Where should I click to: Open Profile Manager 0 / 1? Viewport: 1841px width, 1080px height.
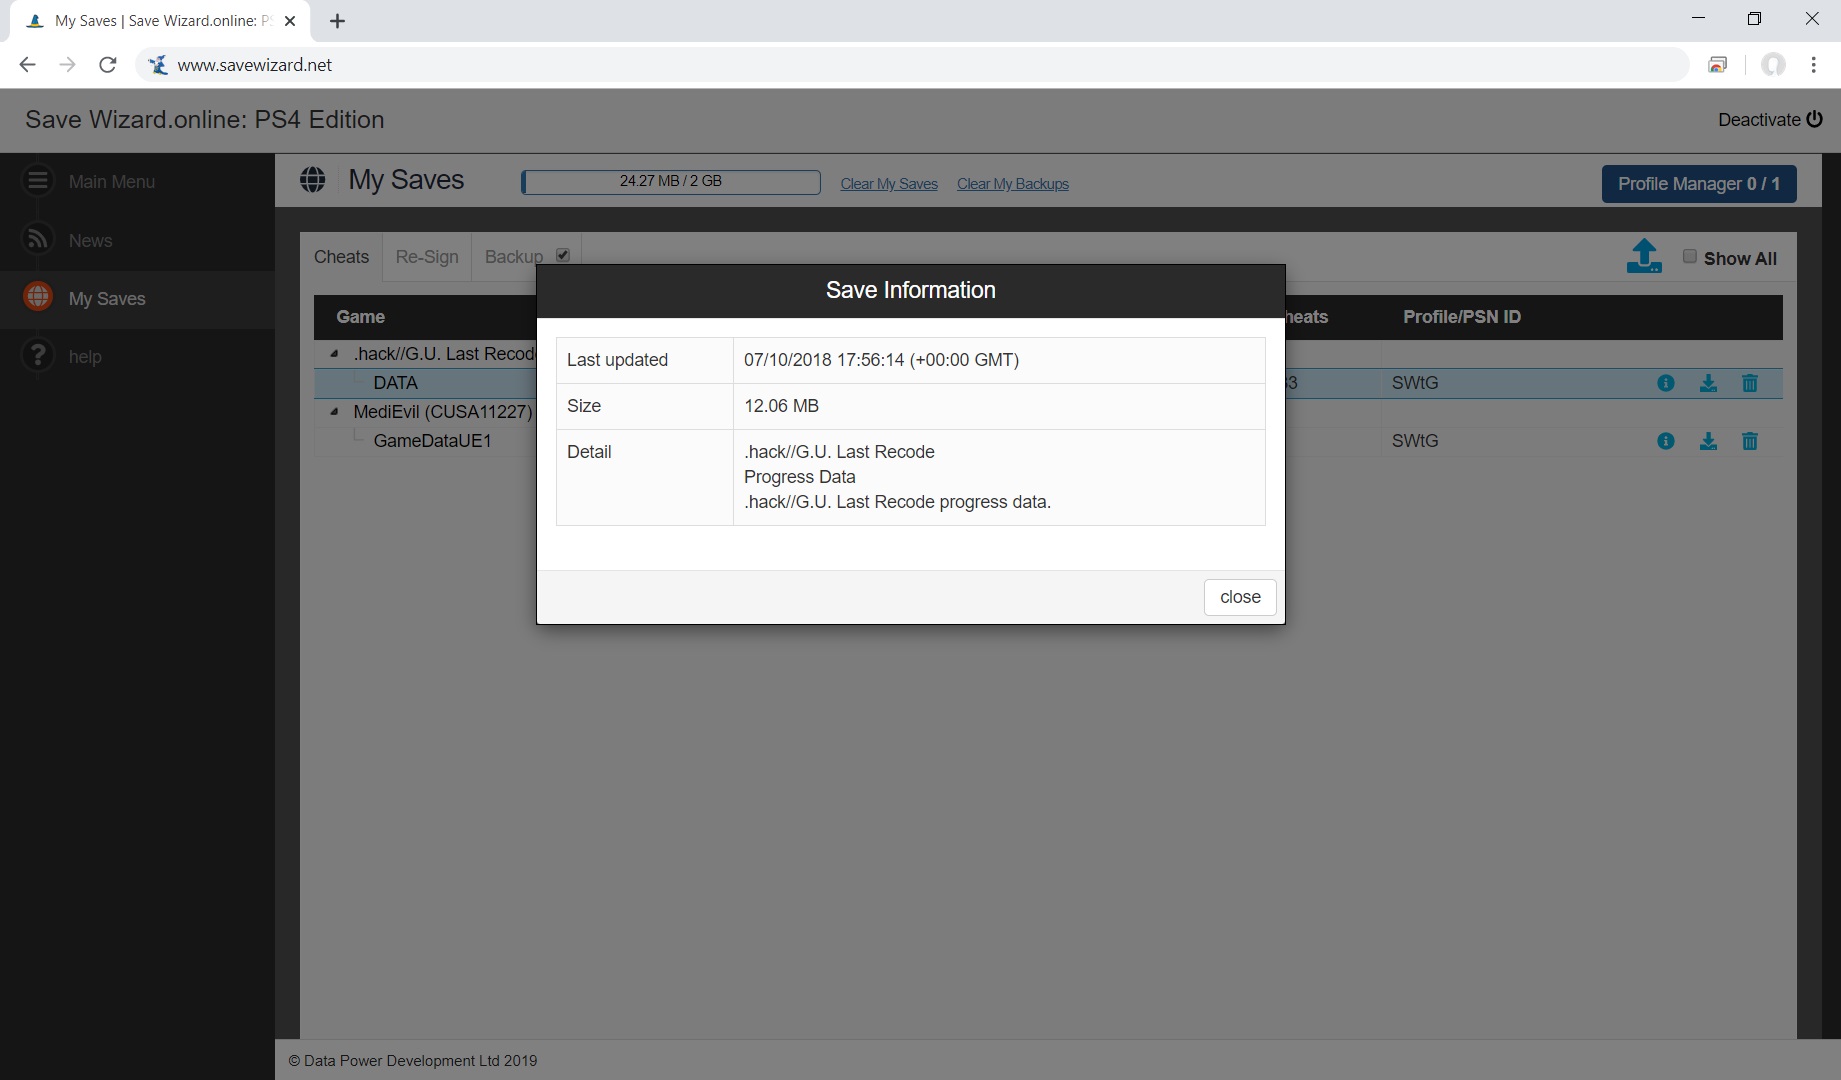pyautogui.click(x=1699, y=184)
